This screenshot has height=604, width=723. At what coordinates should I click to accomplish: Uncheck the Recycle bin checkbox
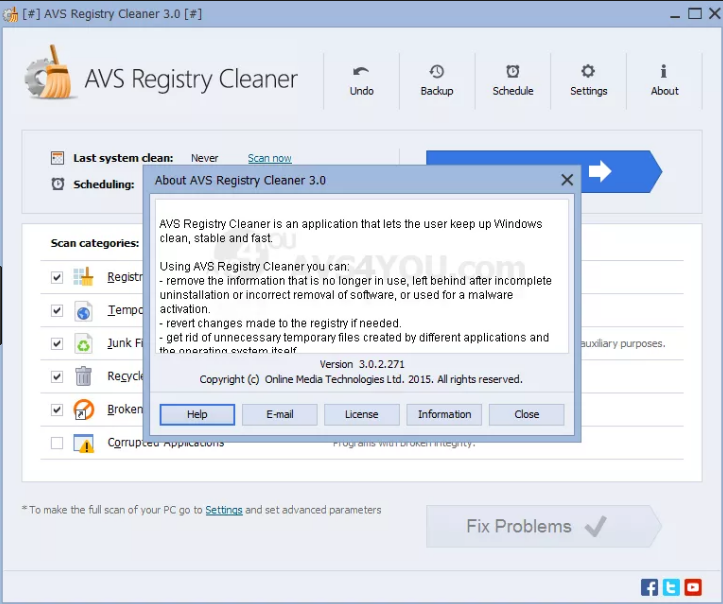point(57,377)
